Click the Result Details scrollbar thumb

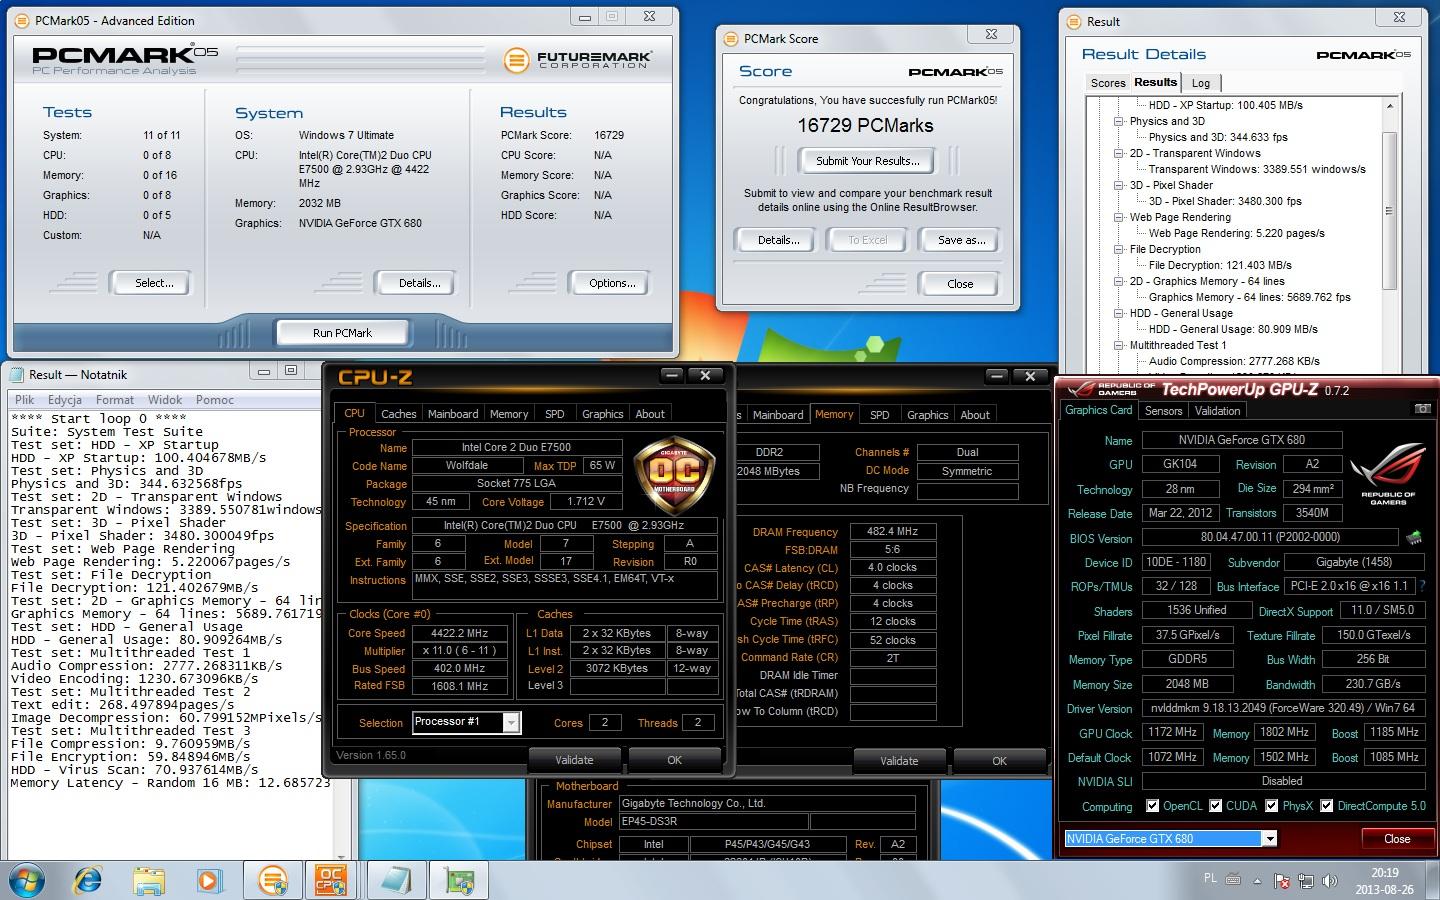1390,210
